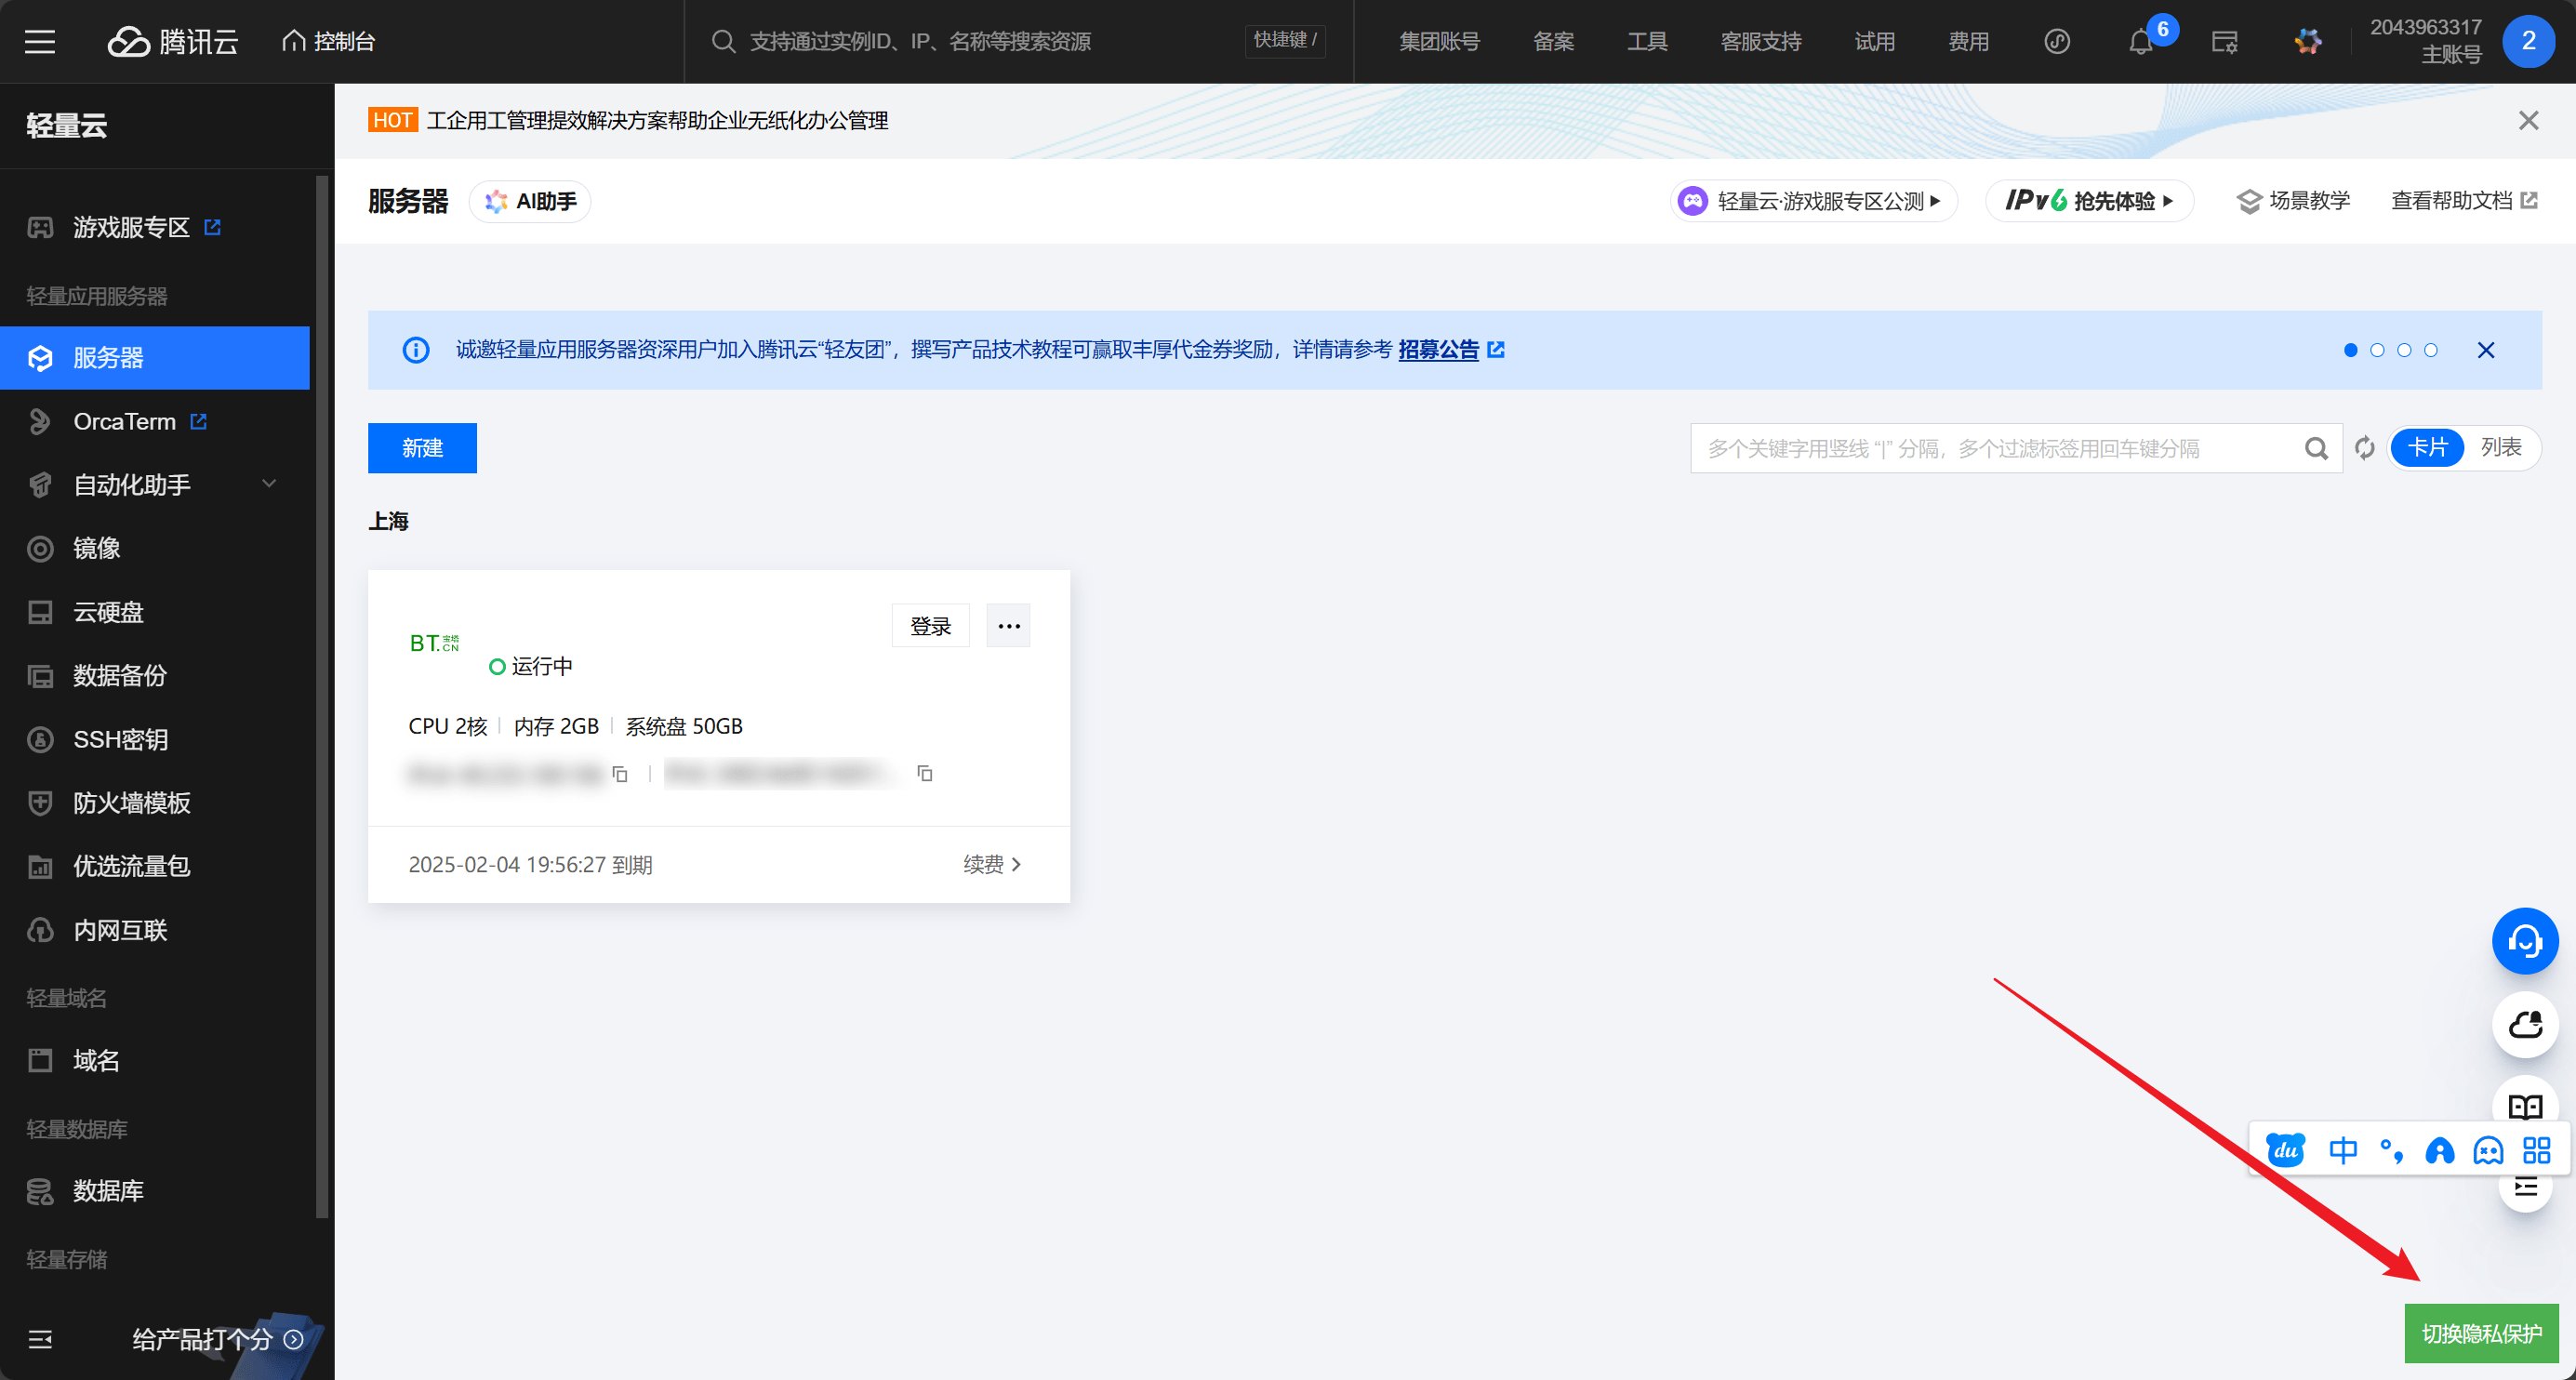Open the customer service headset floating button

click(x=2524, y=941)
